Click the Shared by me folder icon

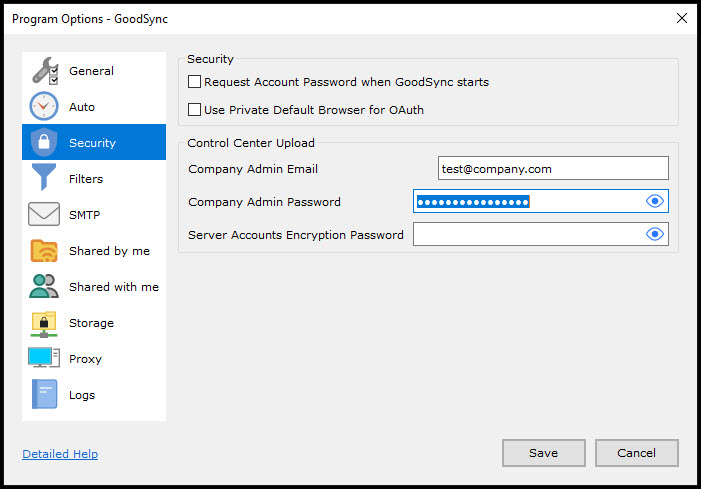(x=44, y=251)
